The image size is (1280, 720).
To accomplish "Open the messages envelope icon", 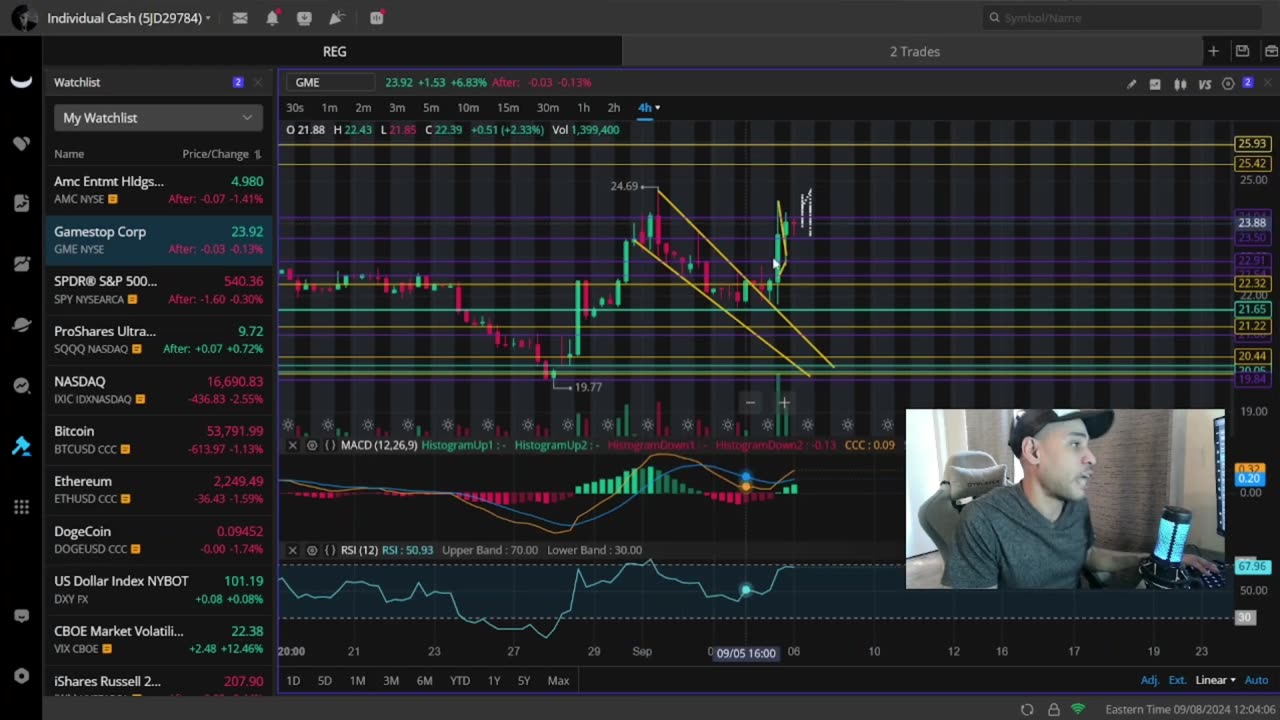I will (240, 18).
